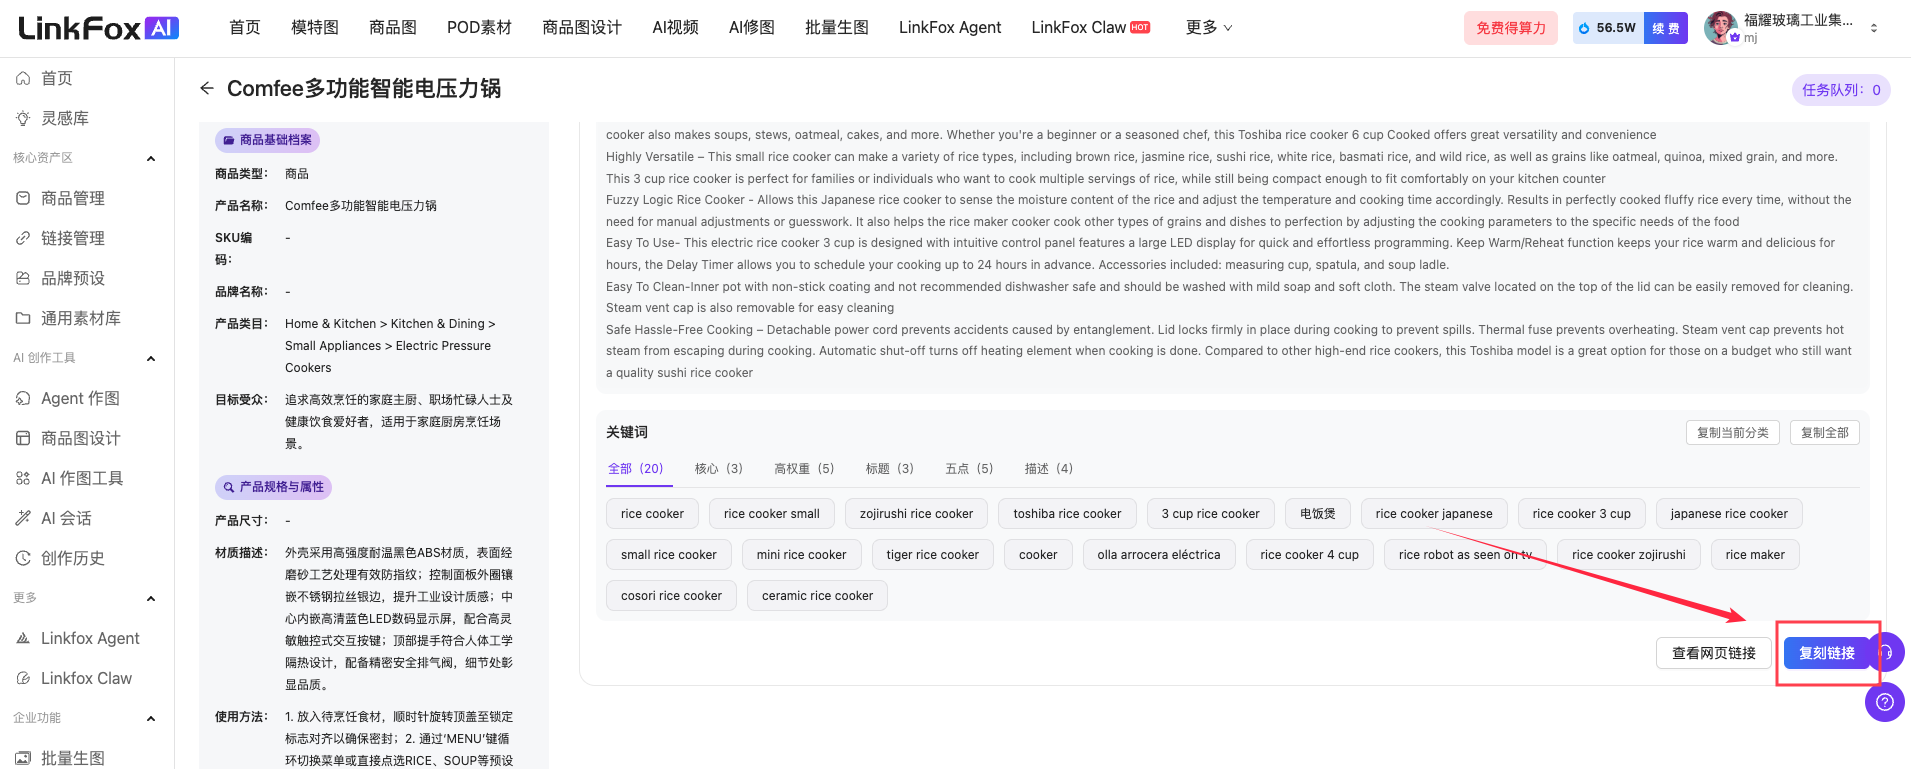
Task: Click the 创作历史 clock icon
Action: (x=23, y=558)
